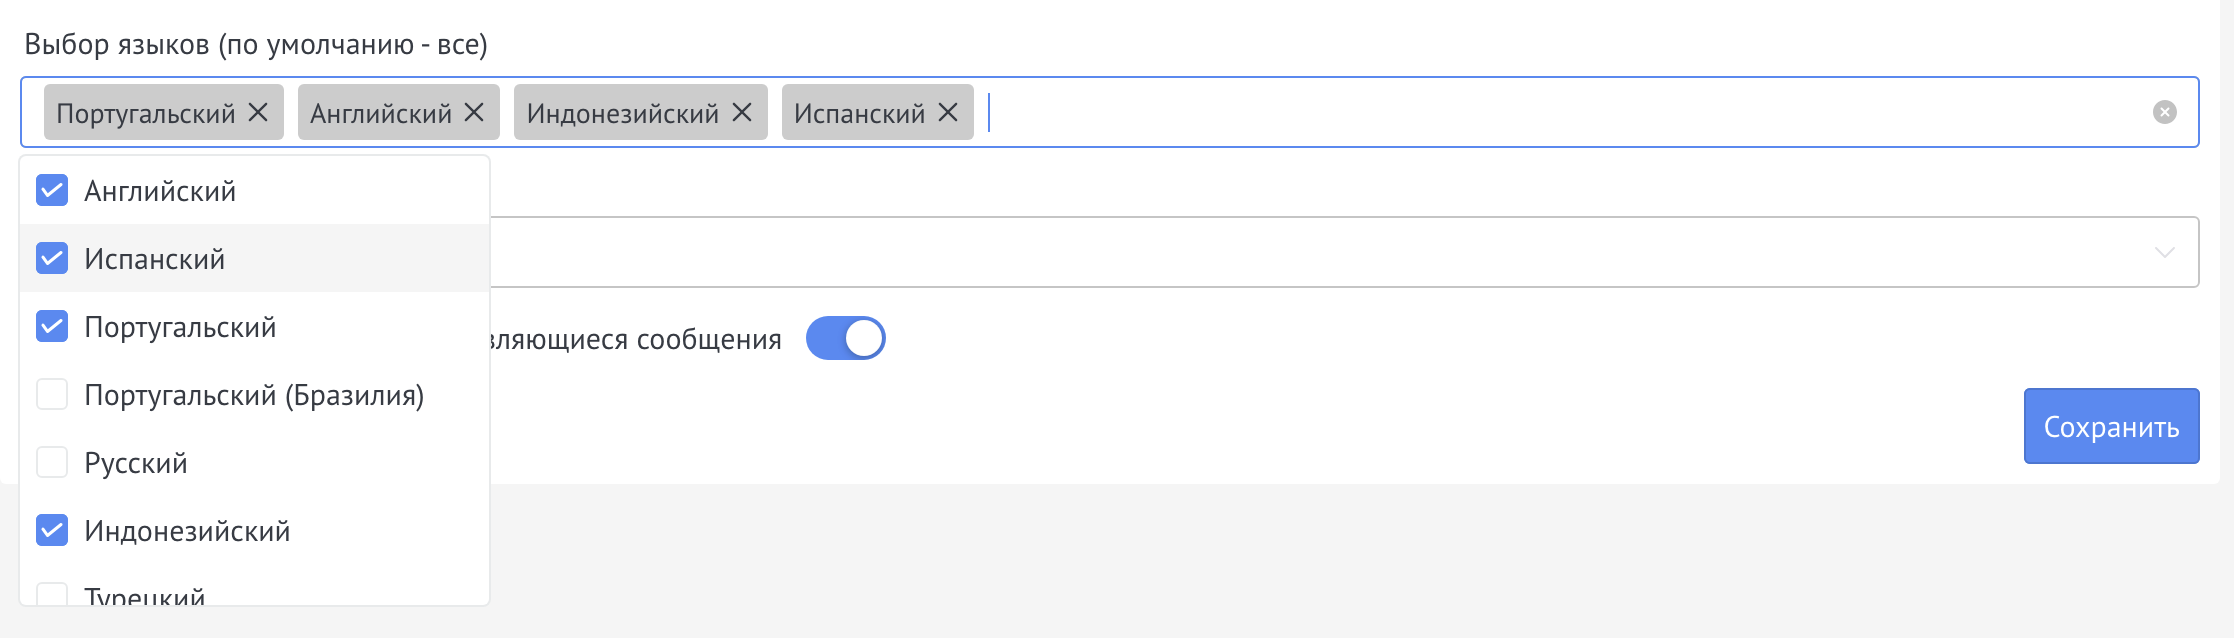
Task: Uncheck the Английский checkbox
Action: click(50, 190)
